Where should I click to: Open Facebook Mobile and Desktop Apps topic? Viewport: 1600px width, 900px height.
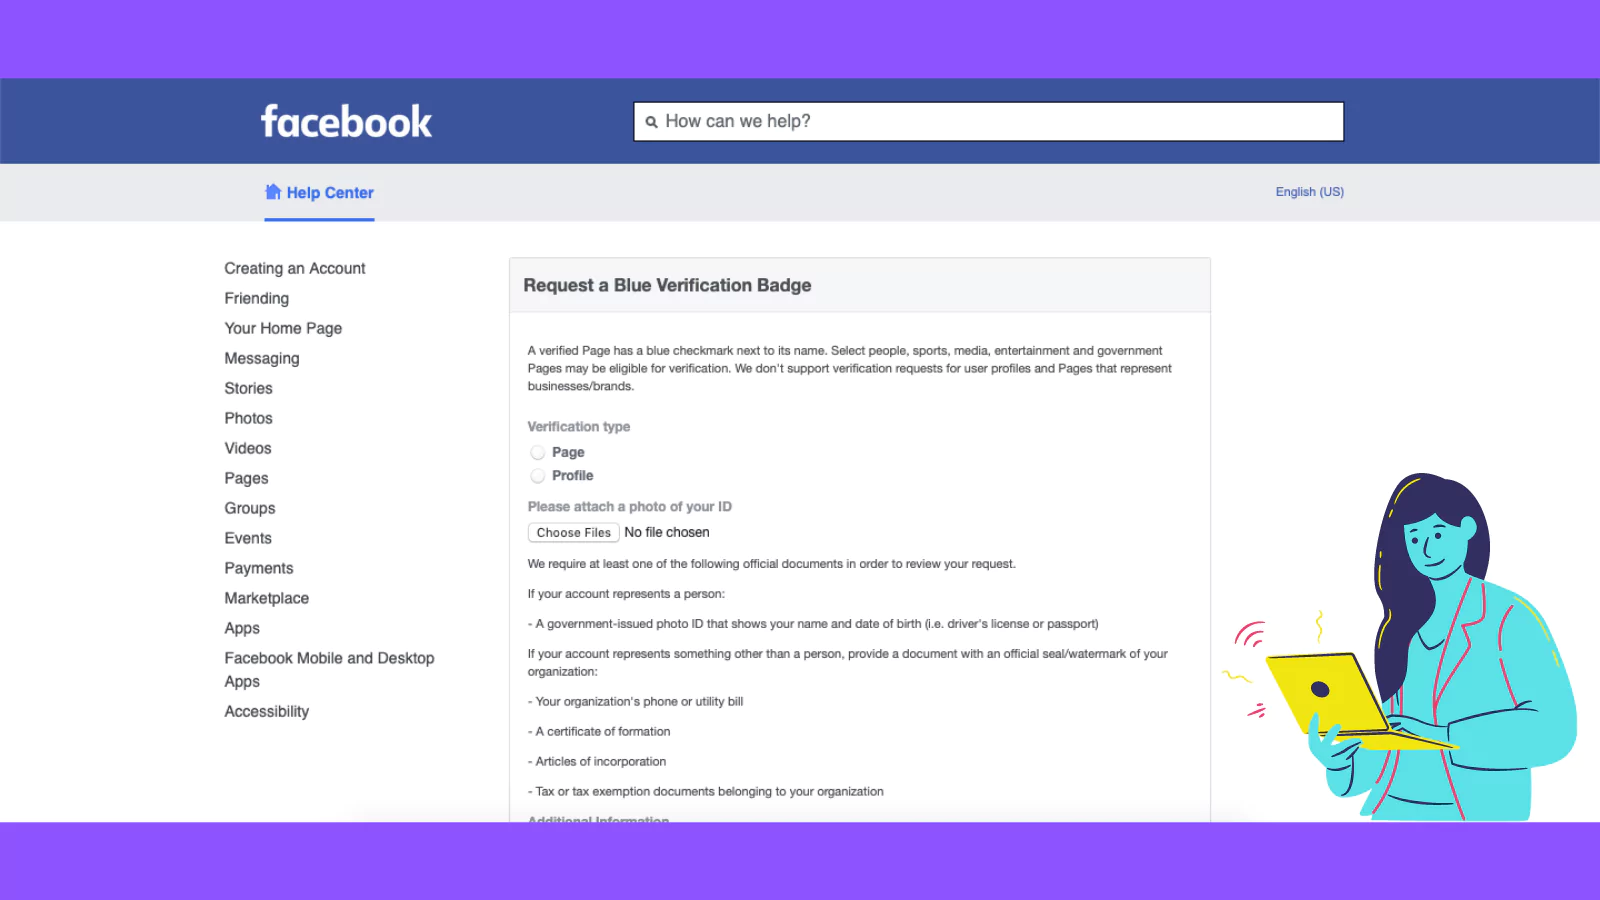(x=329, y=670)
